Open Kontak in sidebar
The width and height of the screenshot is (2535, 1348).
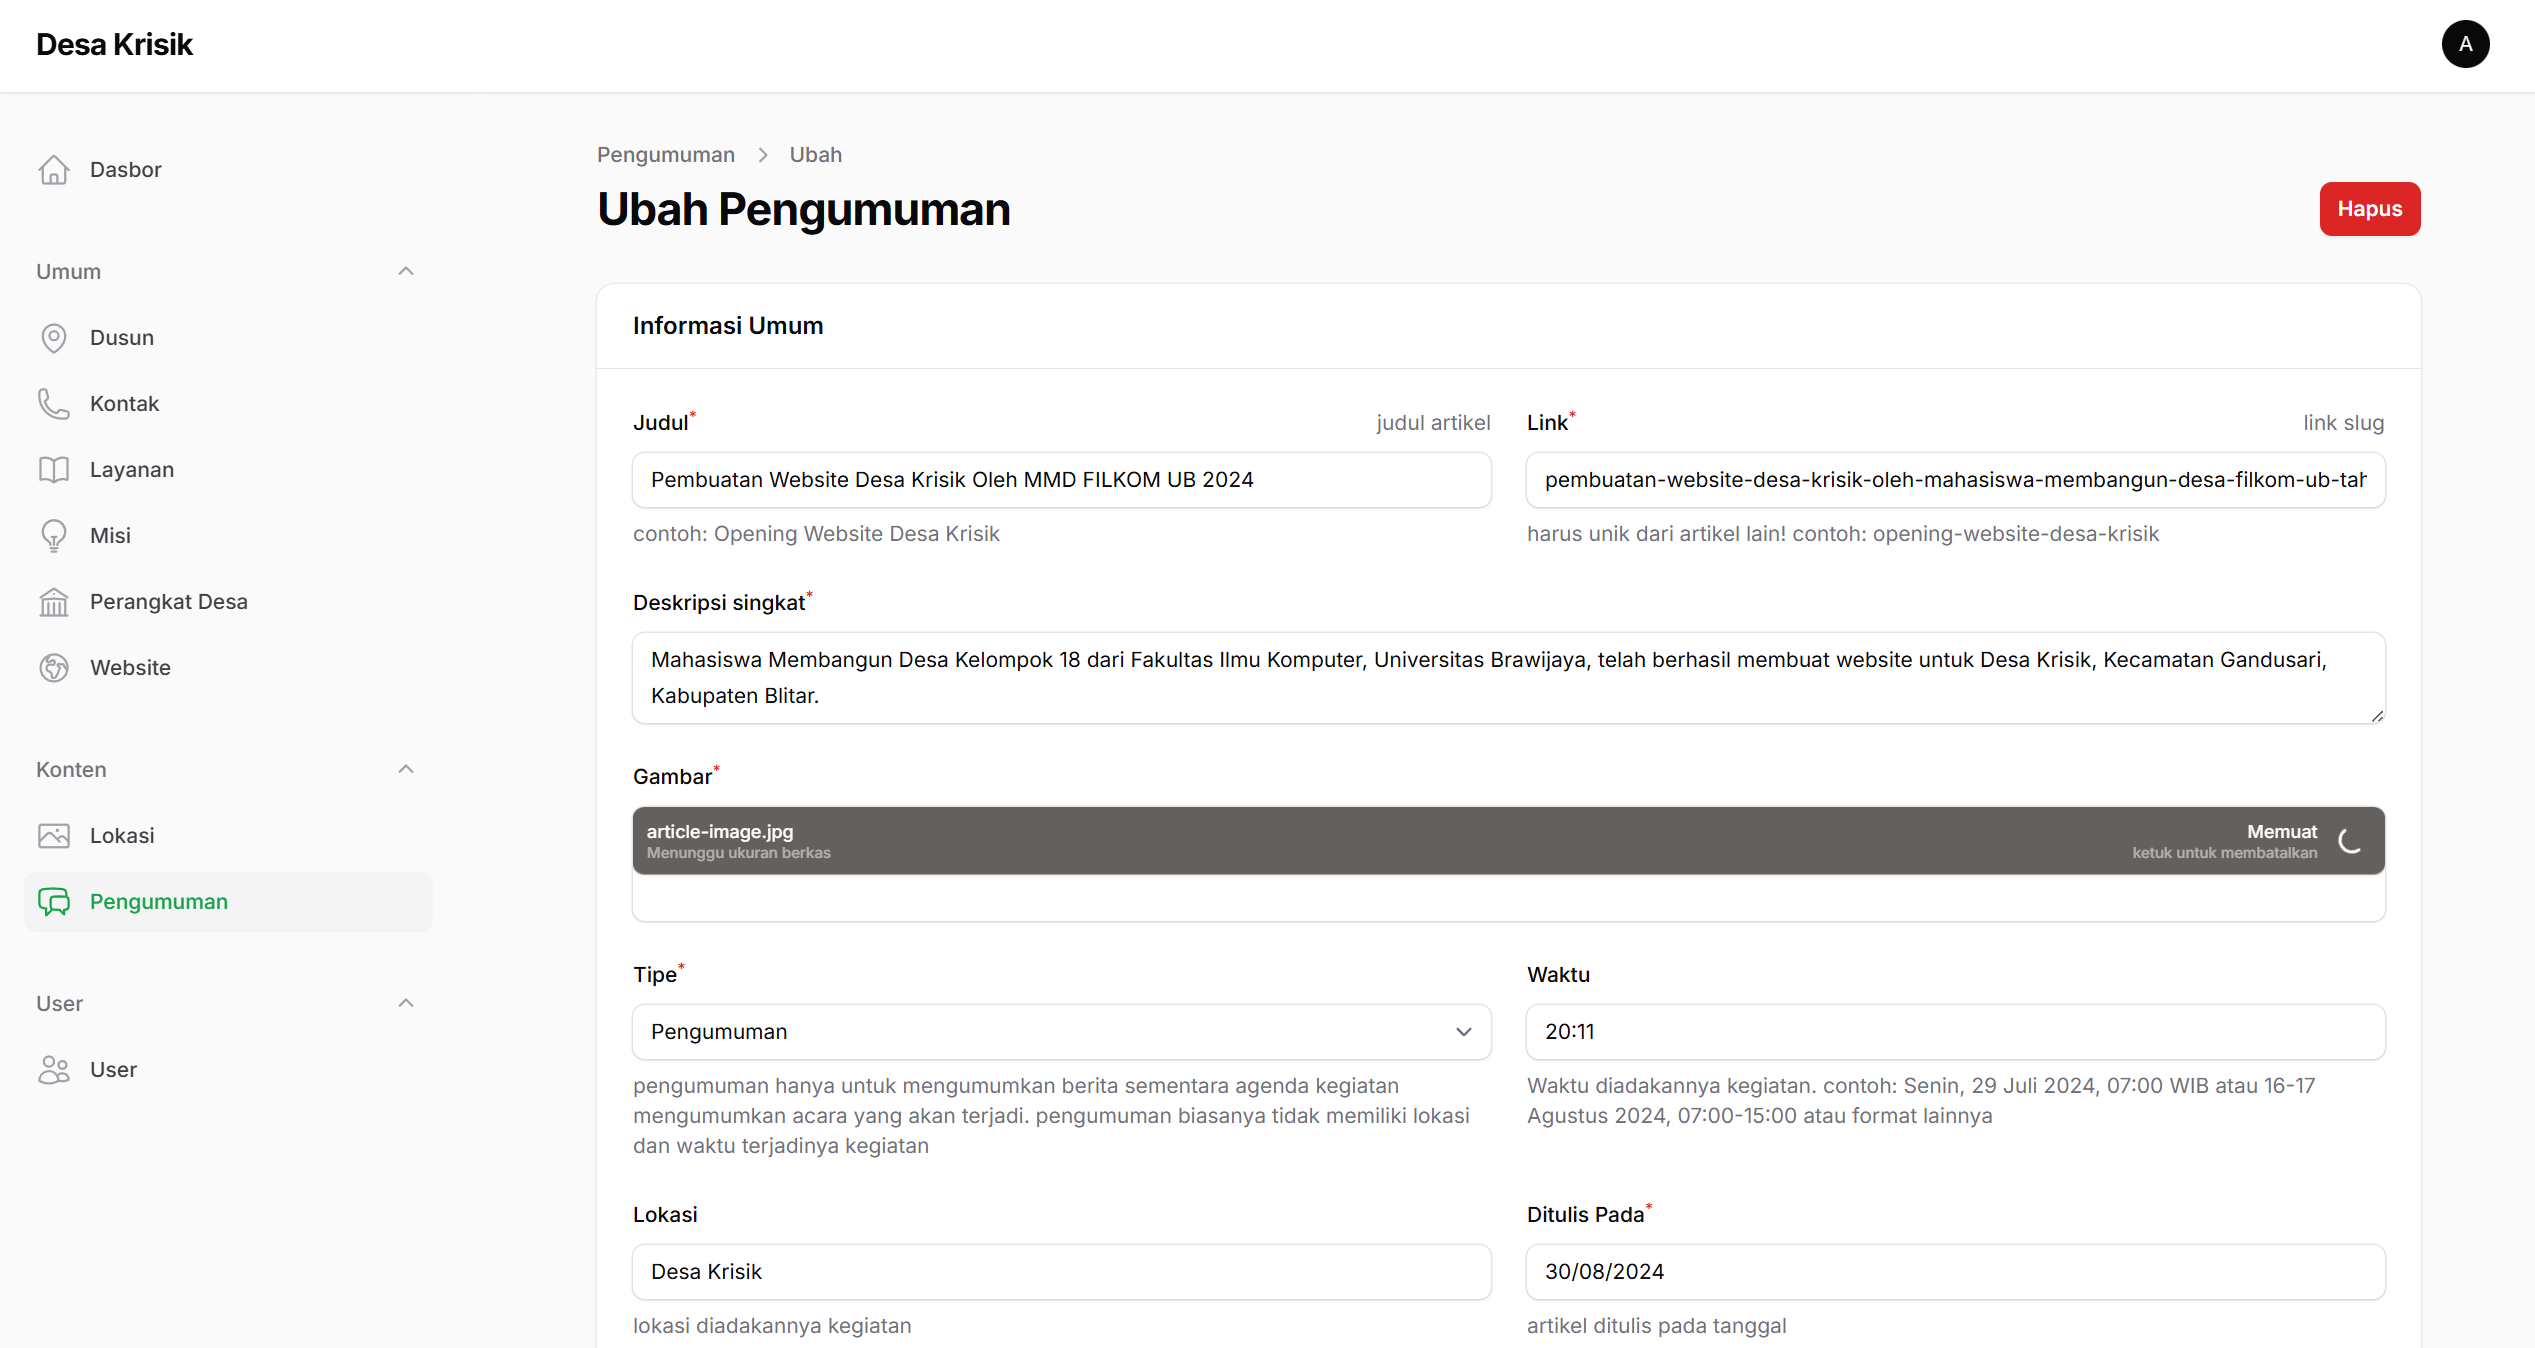tap(228, 404)
